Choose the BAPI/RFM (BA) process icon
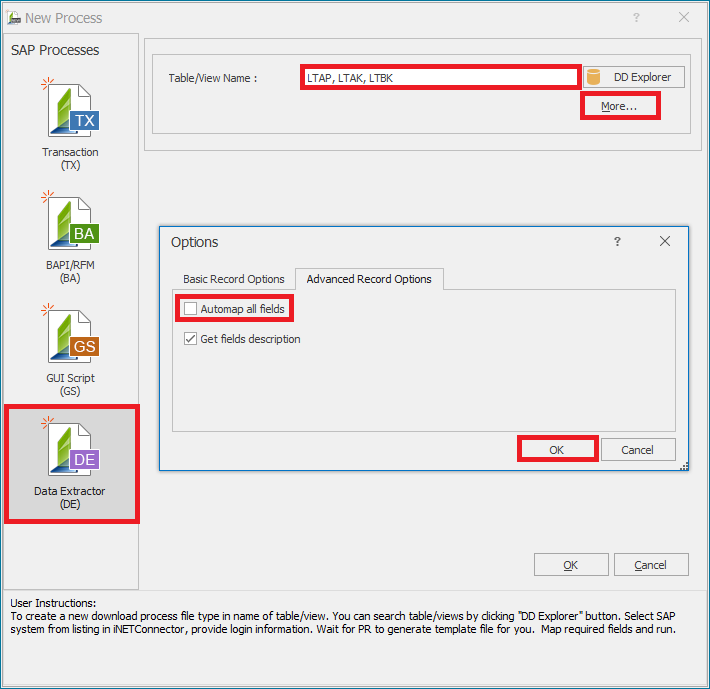Image resolution: width=710 pixels, height=689 pixels. [x=71, y=225]
